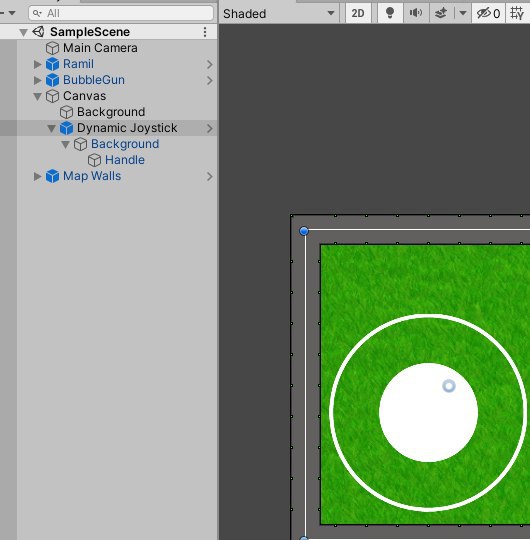
Task: Click the Ramil prefab cube icon
Action: [x=52, y=64]
